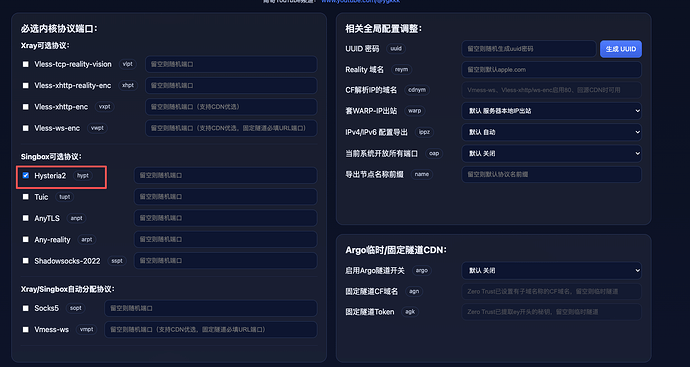Click the vlpt parameter badge
Image resolution: width=690 pixels, height=367 pixels.
pos(128,64)
